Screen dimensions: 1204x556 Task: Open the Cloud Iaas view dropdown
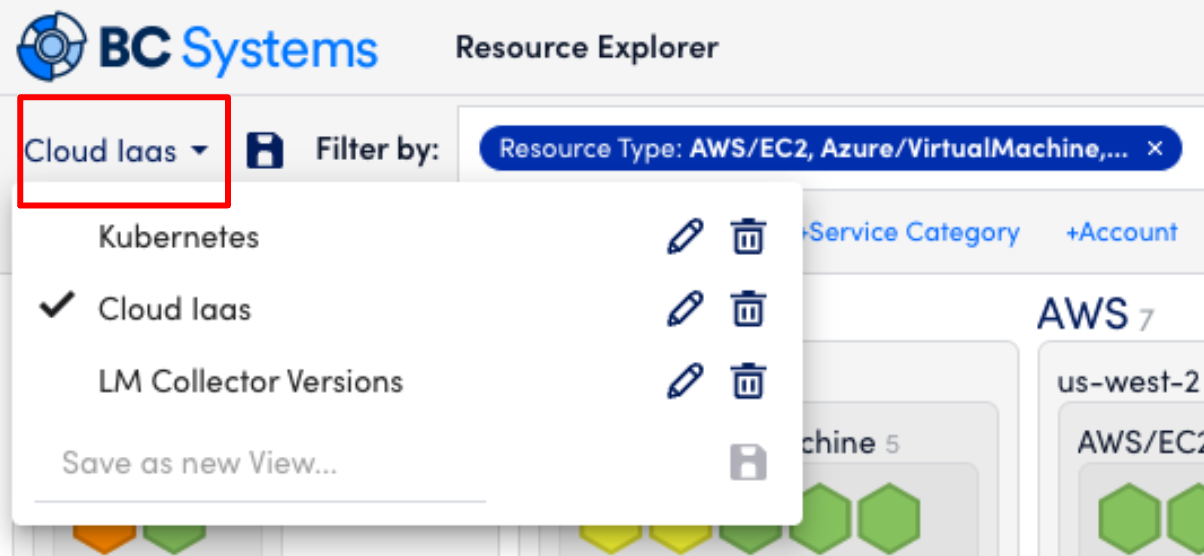pyautogui.click(x=117, y=151)
